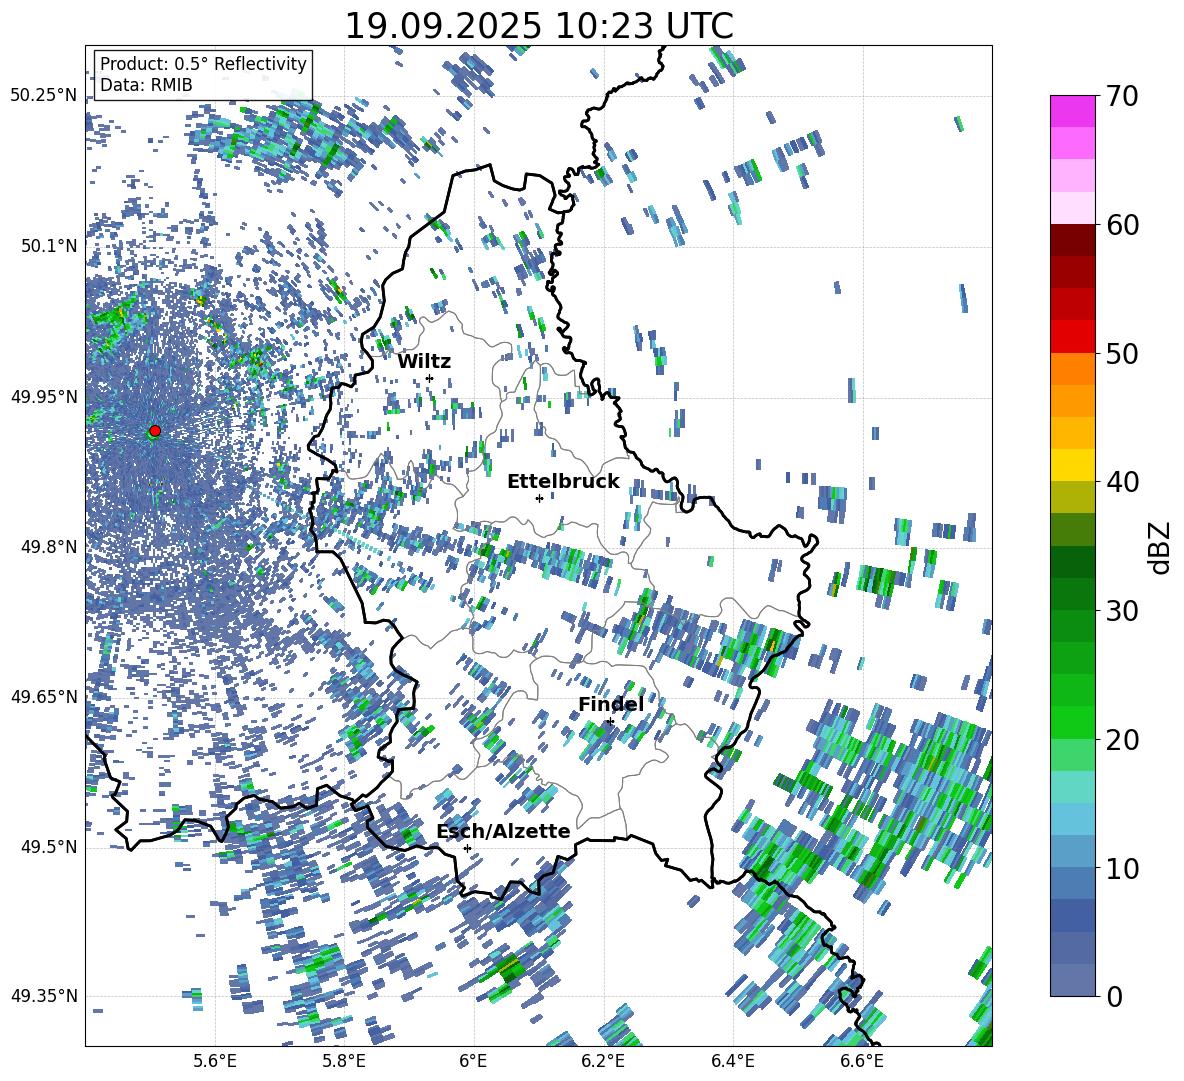The height and width of the screenshot is (1081, 1184).
Task: Click the 40 dBZ colorbar label
Action: 1122,482
